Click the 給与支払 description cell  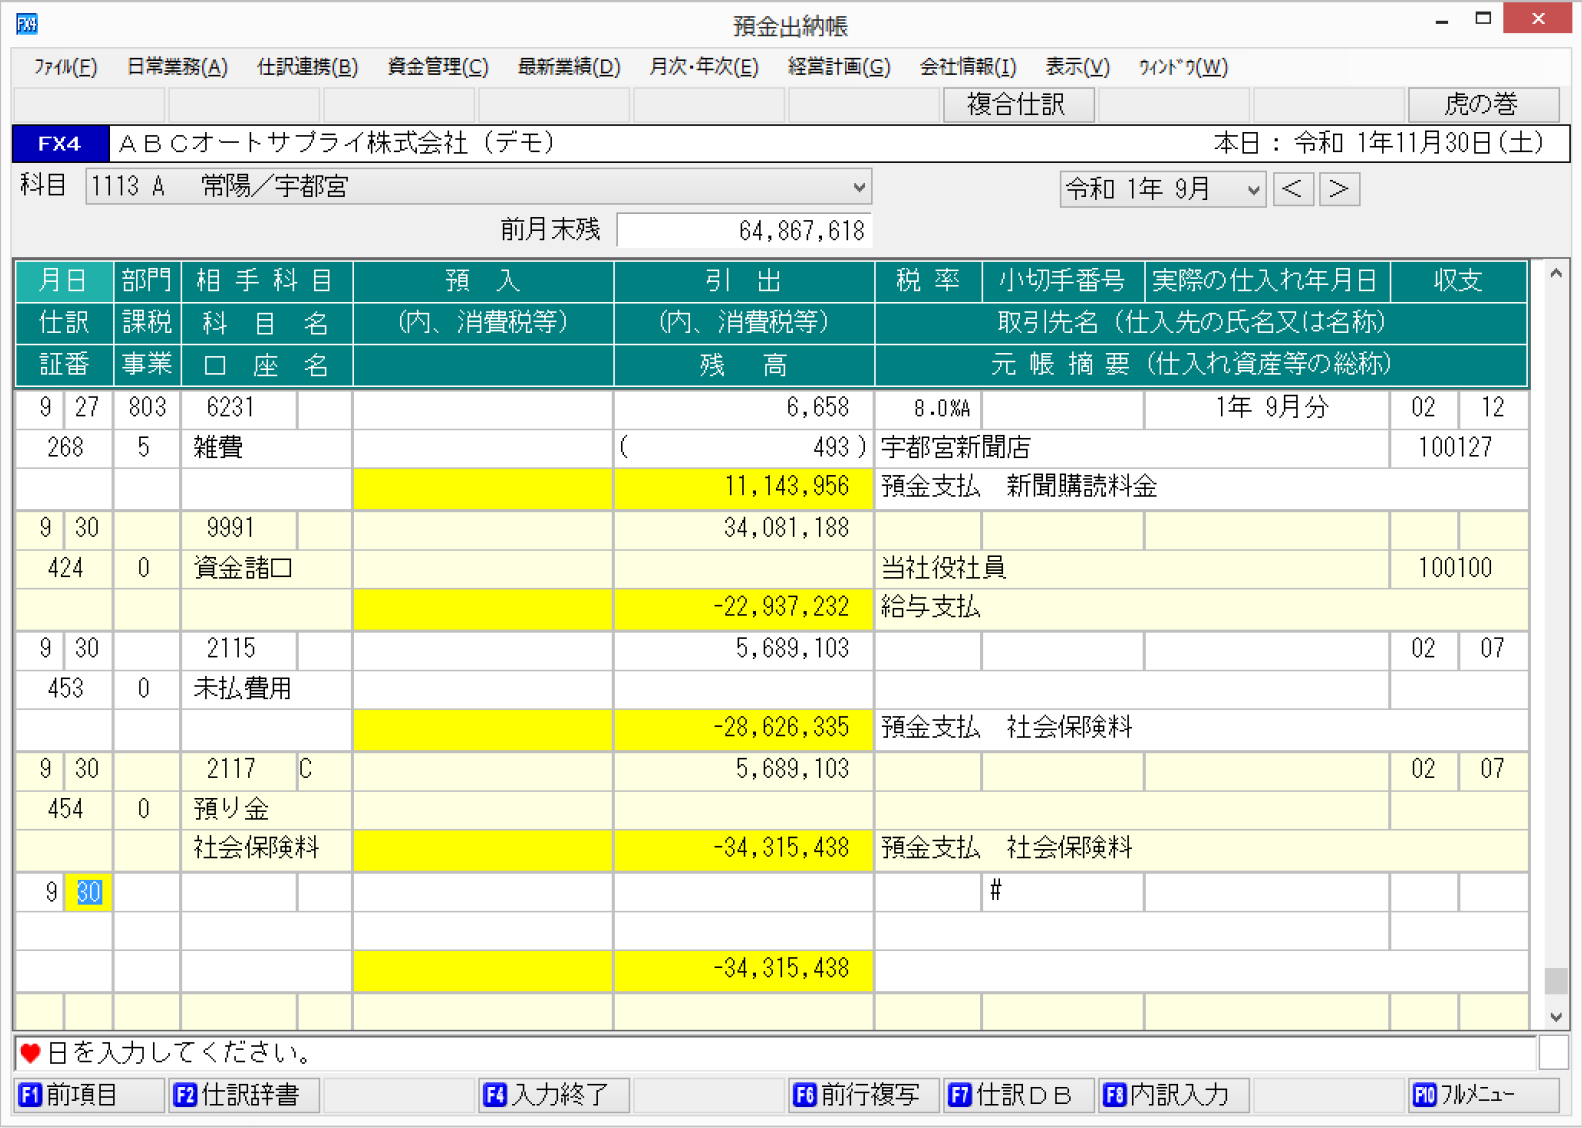click(1202, 608)
